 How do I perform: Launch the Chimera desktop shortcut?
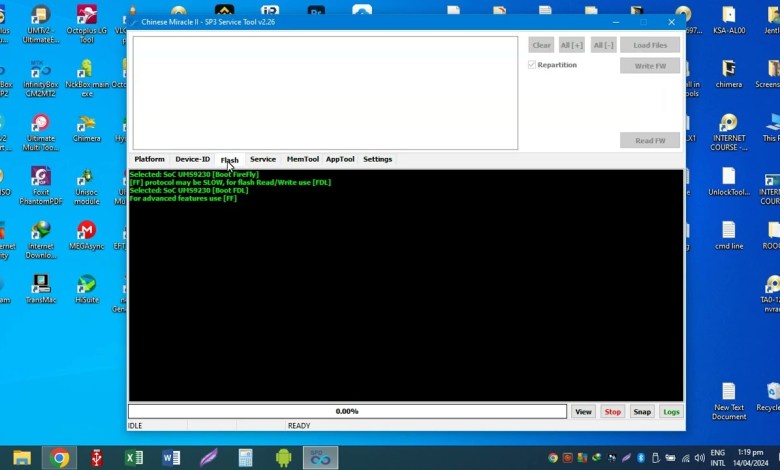[87, 124]
